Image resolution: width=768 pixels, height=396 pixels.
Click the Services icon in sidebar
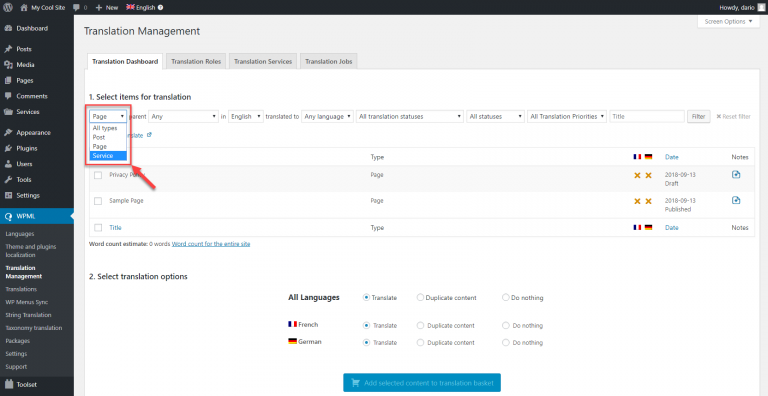coord(8,112)
